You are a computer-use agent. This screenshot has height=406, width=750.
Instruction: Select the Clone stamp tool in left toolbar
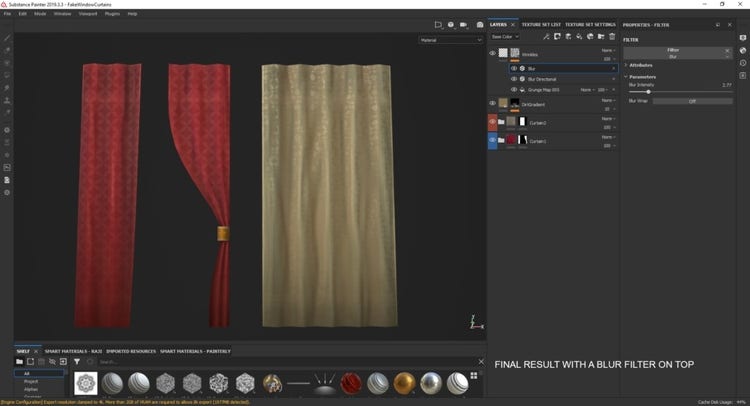coord(7,100)
